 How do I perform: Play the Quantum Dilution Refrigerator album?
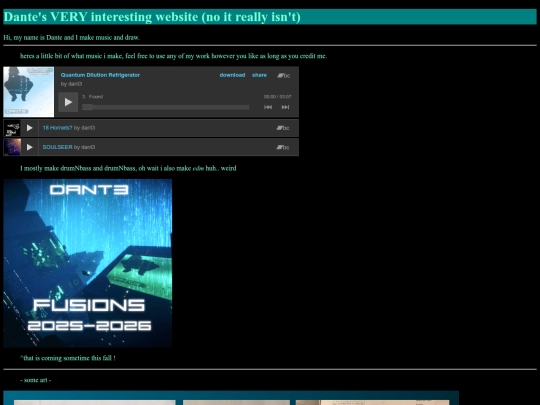point(68,102)
